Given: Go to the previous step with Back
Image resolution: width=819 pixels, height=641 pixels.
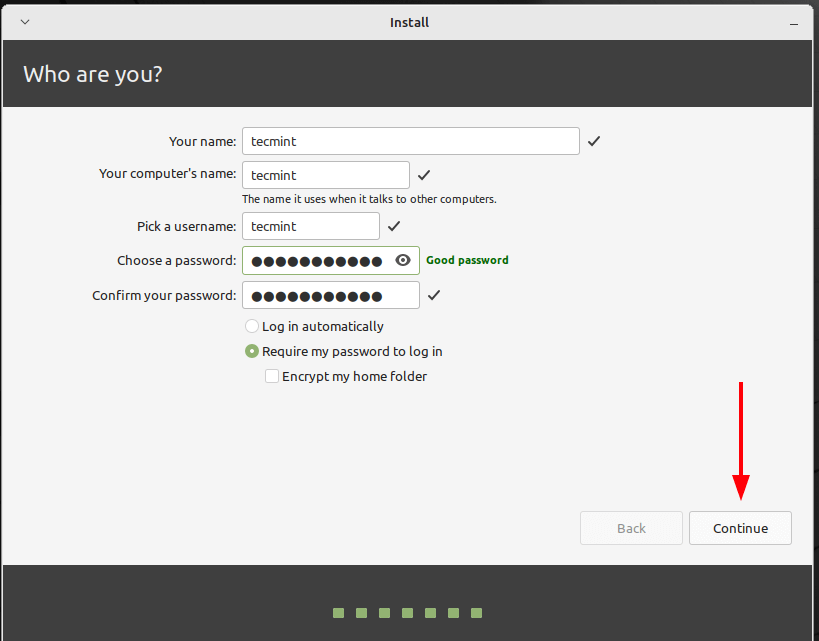Looking at the screenshot, I should [631, 528].
